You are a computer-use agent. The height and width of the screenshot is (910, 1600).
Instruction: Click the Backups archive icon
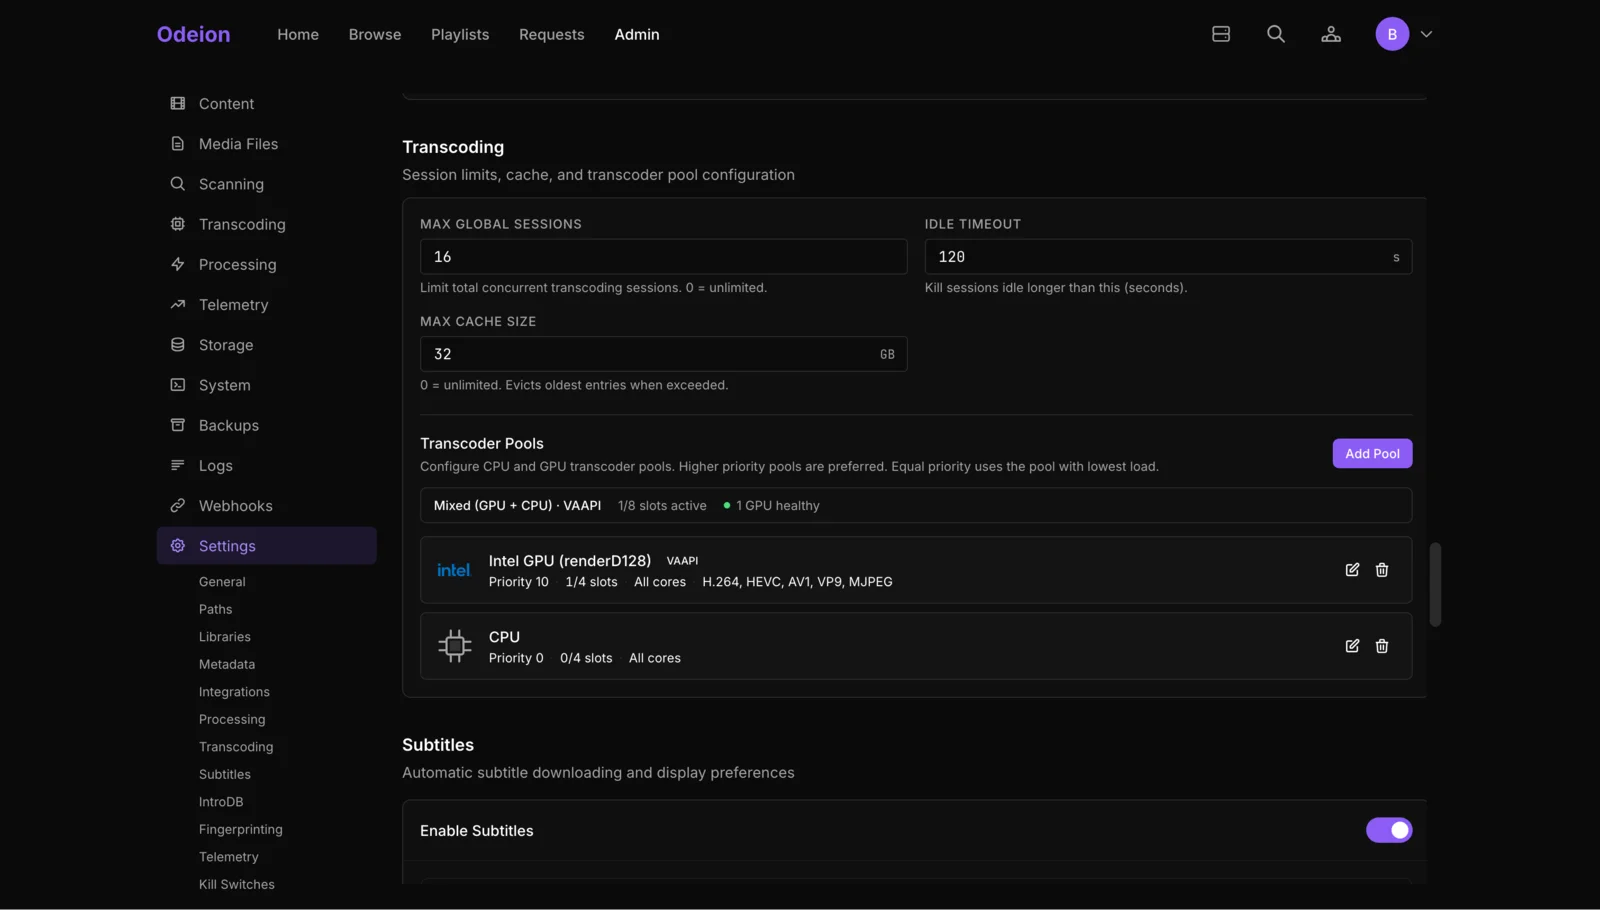(x=177, y=425)
